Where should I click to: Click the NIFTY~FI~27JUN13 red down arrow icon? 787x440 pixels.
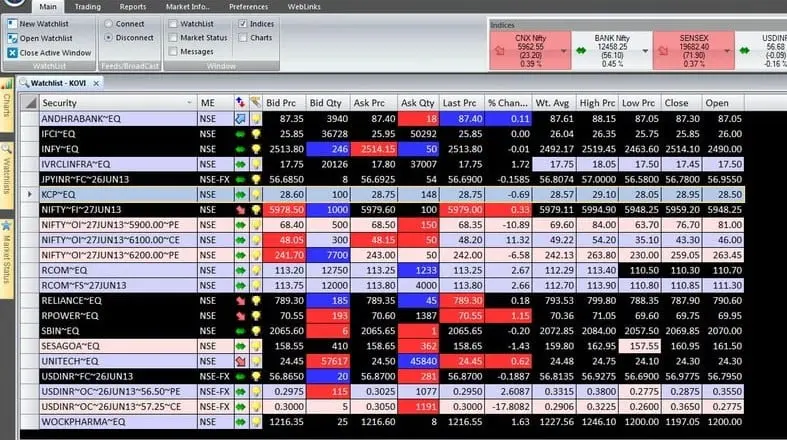click(x=240, y=210)
